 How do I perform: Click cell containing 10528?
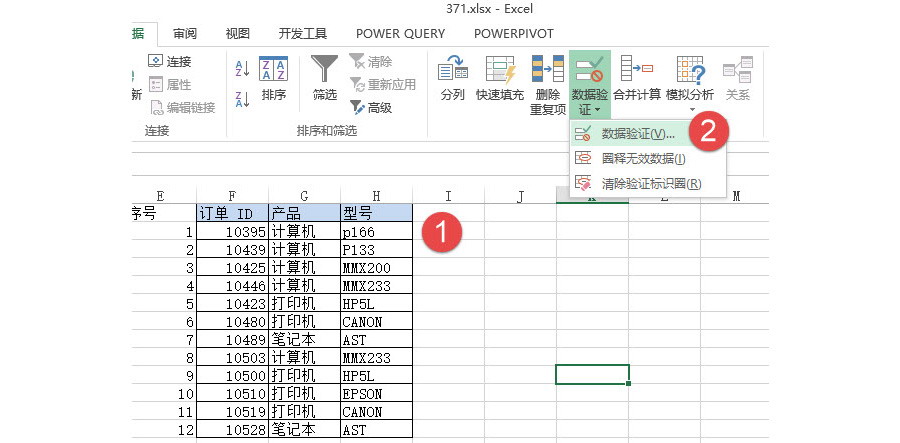232,429
